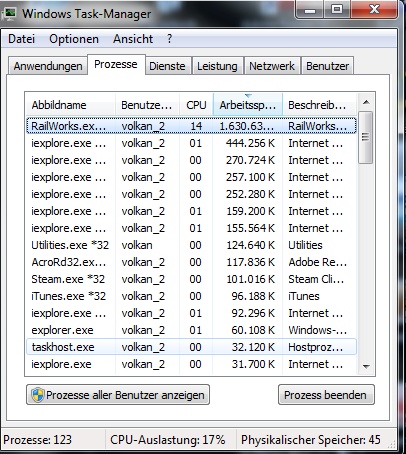Open the ? help menu
The image size is (406, 454).
(170, 39)
